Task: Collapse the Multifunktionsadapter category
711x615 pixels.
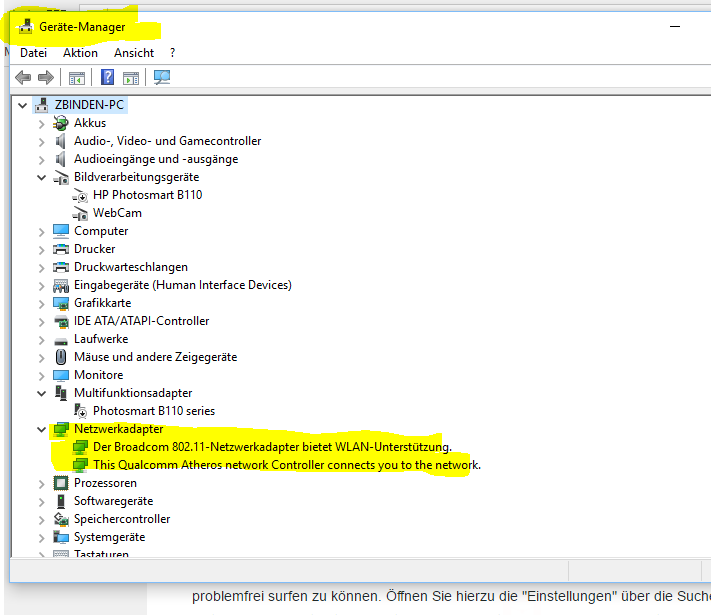Action: point(41,393)
